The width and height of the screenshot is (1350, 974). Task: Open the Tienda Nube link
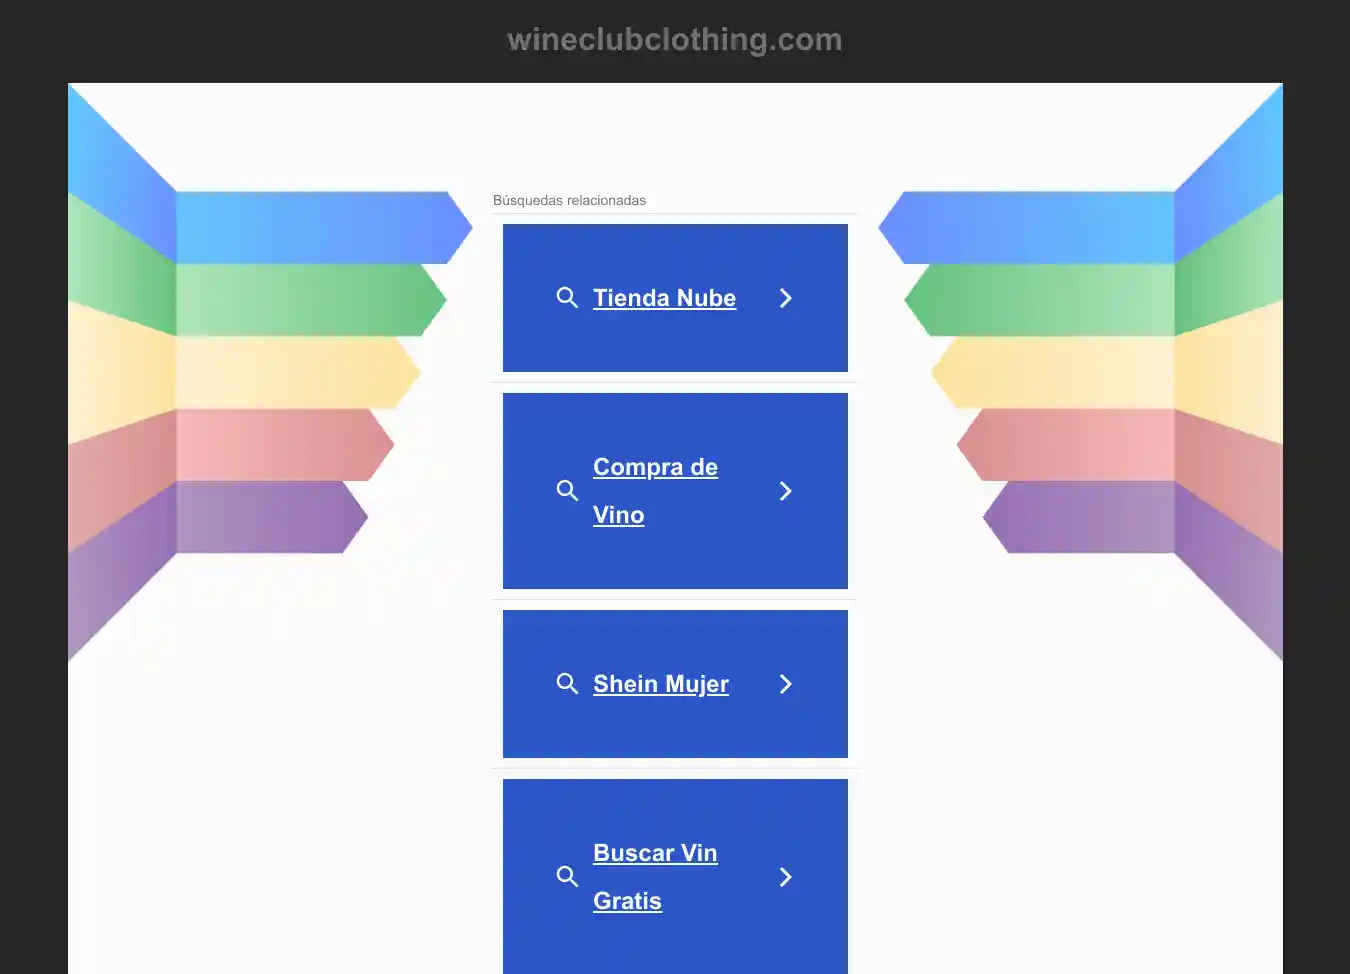click(x=664, y=298)
